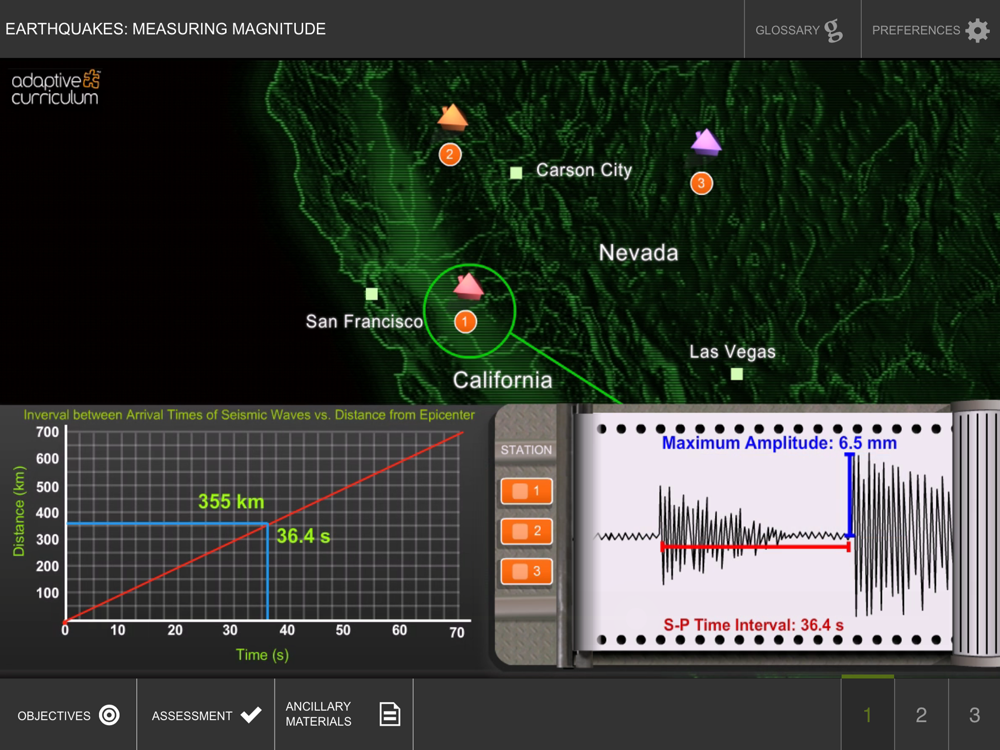Toggle Station 3 seismograph button
This screenshot has width=1000, height=750.
526,571
